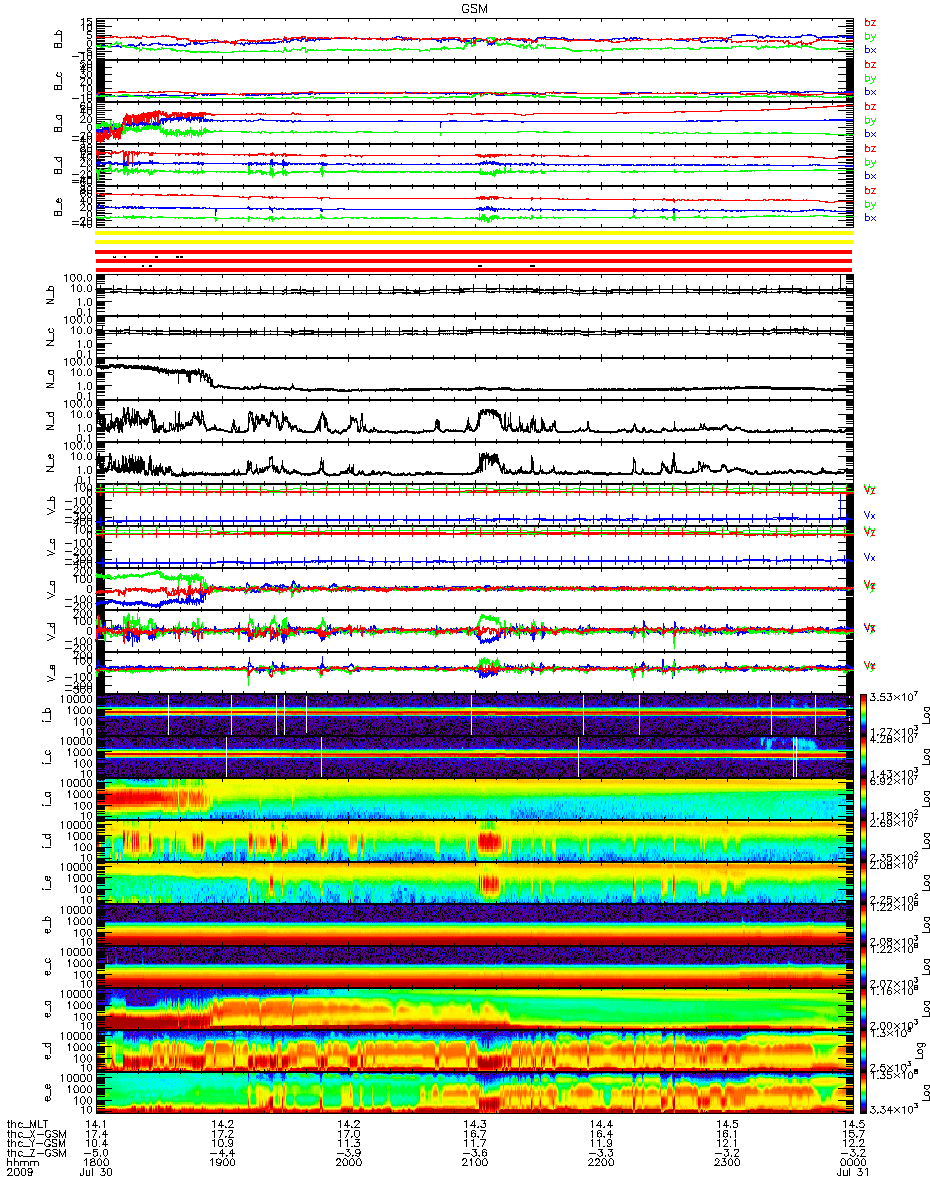Image resolution: width=930 pixels, height=1200 pixels.
Task: Click the Jul 31 date label
Action: tap(851, 1171)
